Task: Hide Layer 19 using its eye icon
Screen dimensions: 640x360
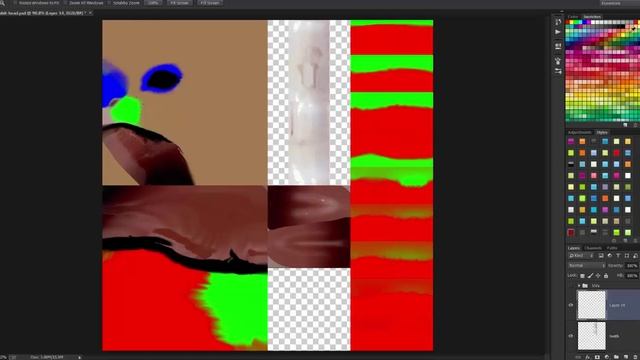Action: (571, 305)
